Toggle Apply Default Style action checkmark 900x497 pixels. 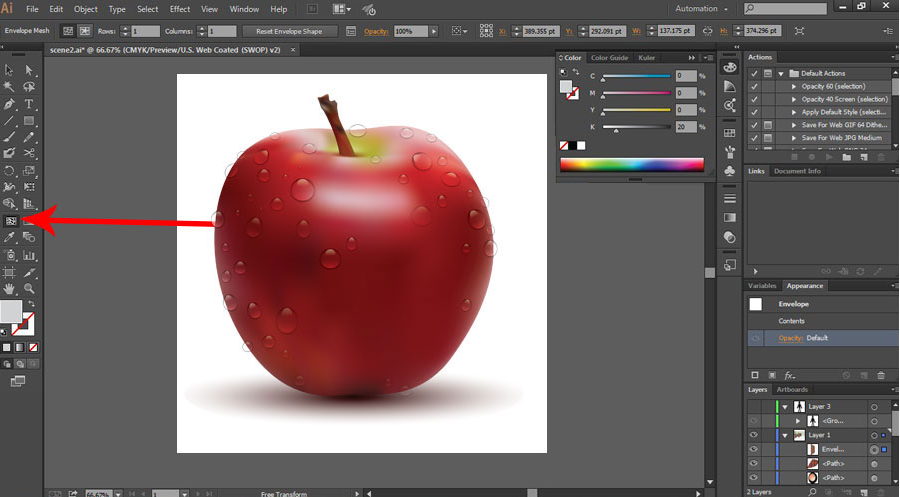(x=754, y=112)
